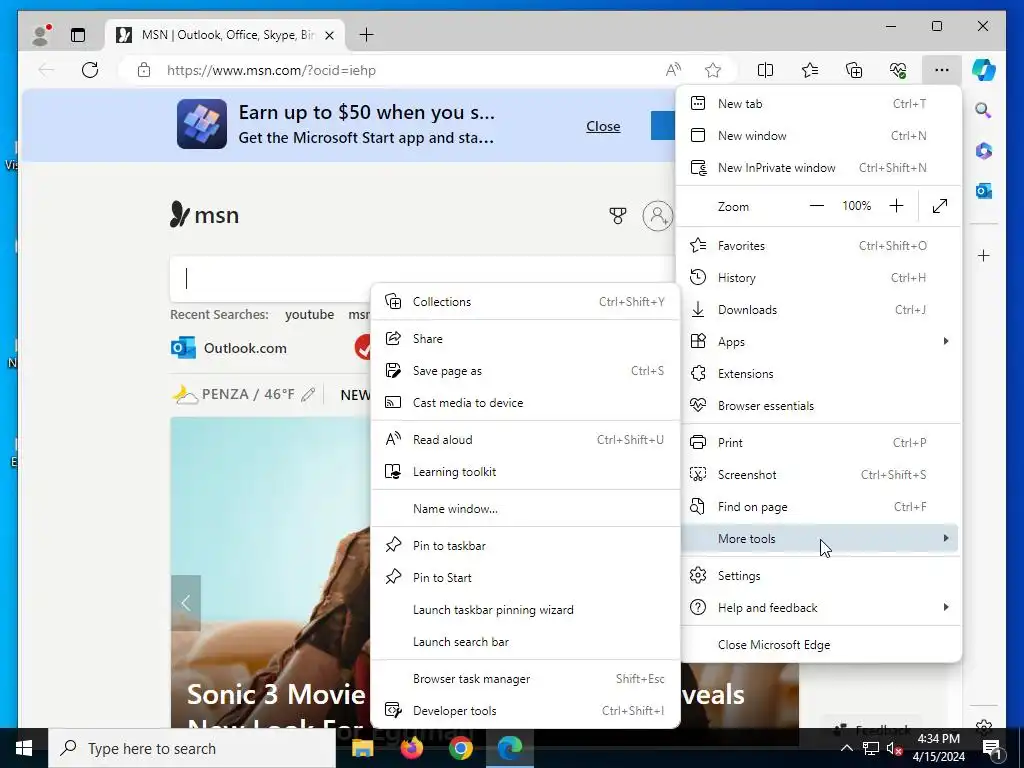Select Read aloud in the submenu

[x=525, y=440]
